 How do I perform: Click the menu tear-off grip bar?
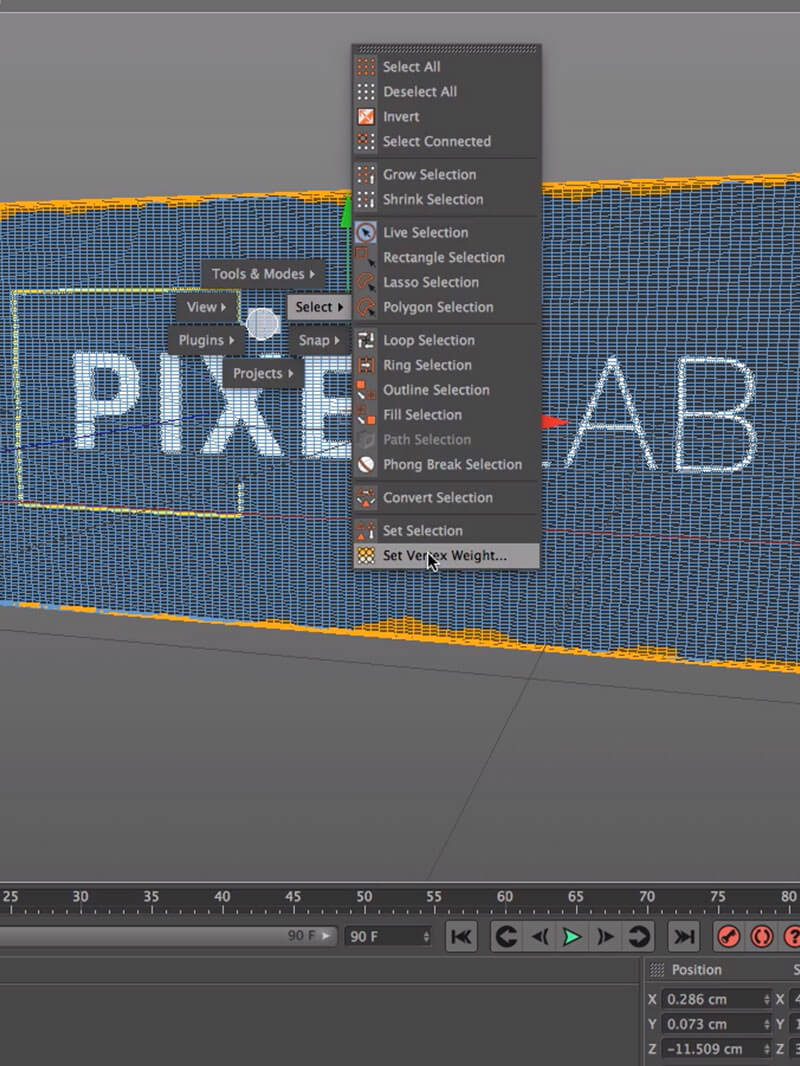point(447,49)
